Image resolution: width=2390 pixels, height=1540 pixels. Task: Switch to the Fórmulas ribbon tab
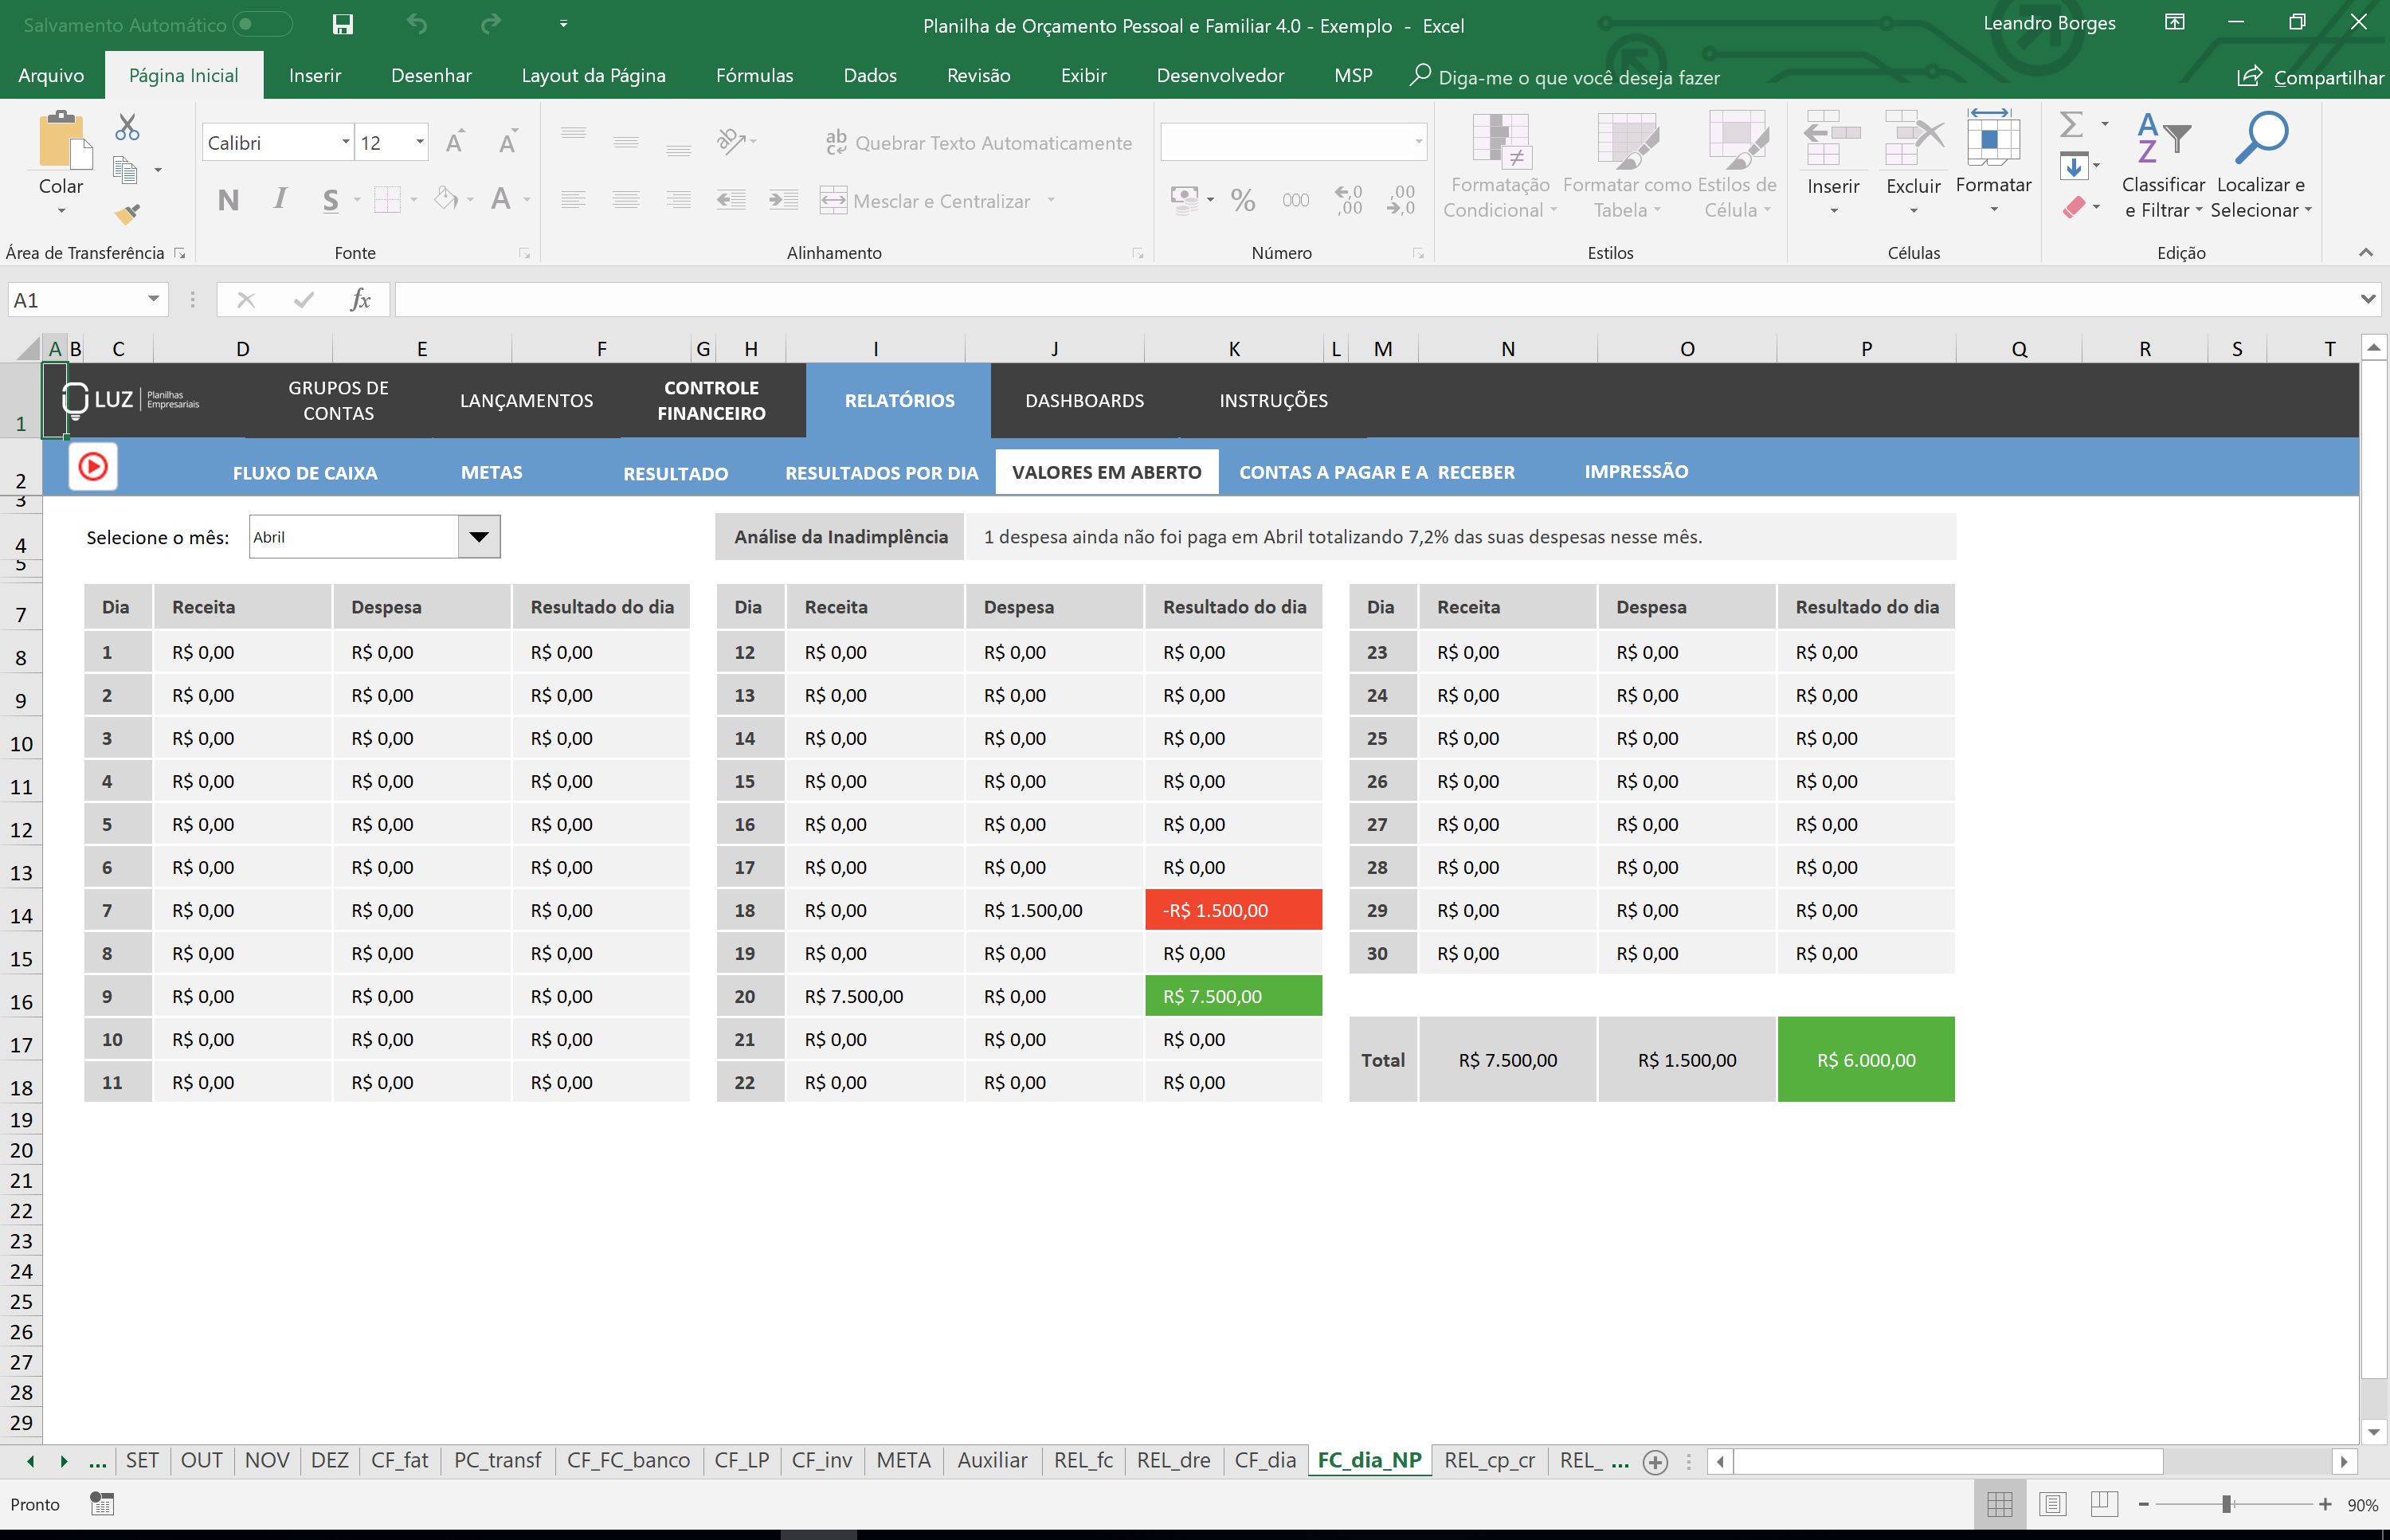(754, 75)
